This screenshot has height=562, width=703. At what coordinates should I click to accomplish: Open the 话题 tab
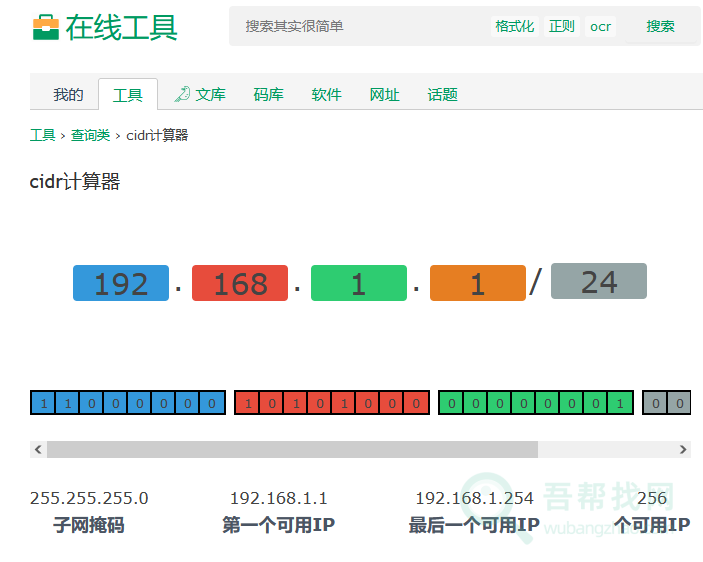442,95
